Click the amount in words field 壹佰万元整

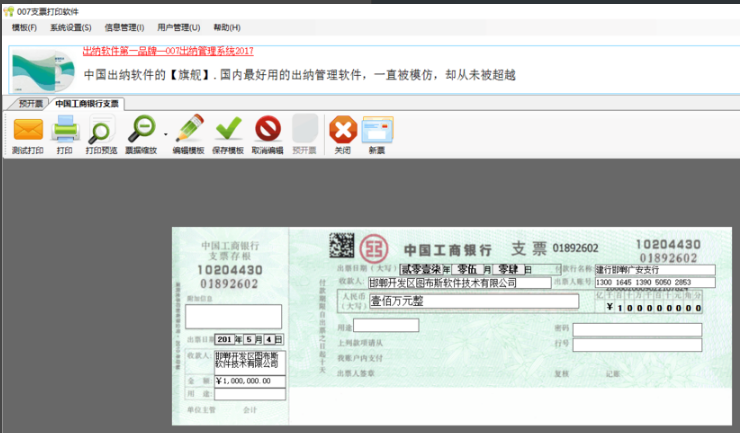(474, 301)
